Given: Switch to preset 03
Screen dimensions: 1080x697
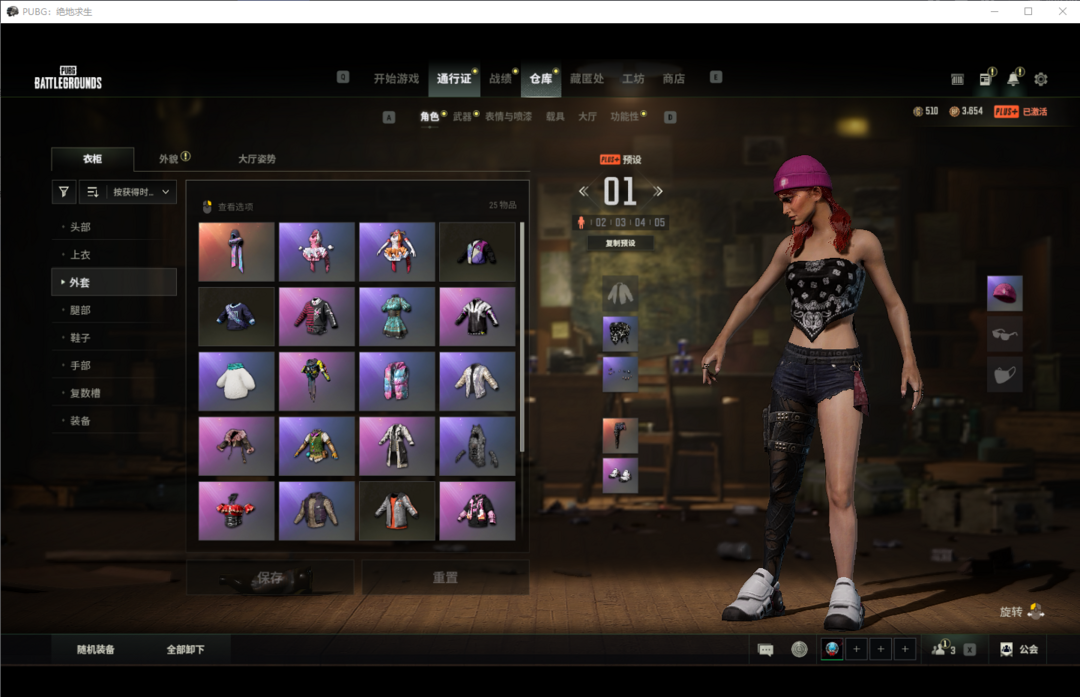Looking at the screenshot, I should (621, 222).
